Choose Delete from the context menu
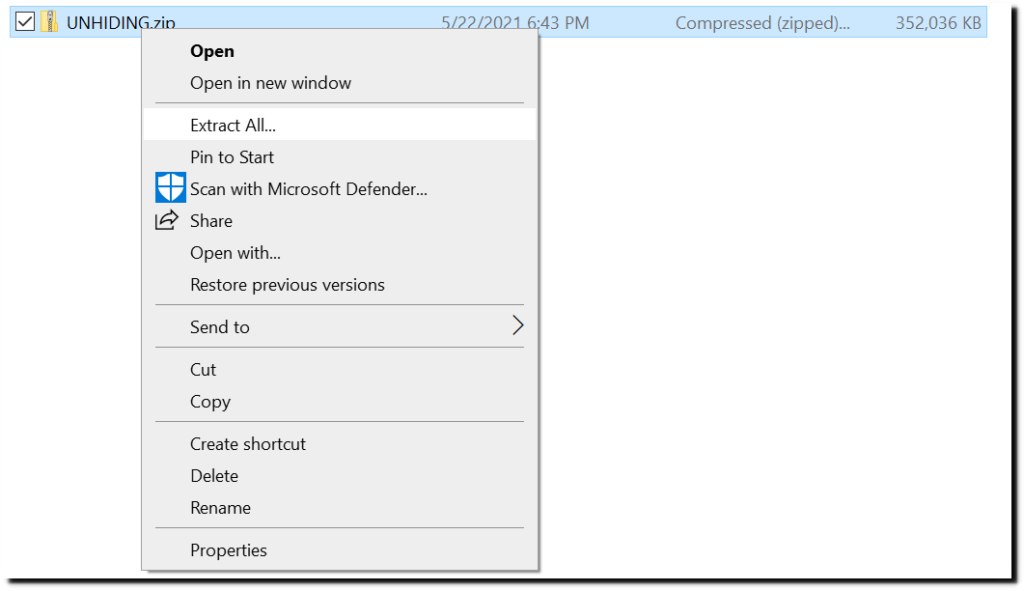1024x591 pixels. [340, 476]
